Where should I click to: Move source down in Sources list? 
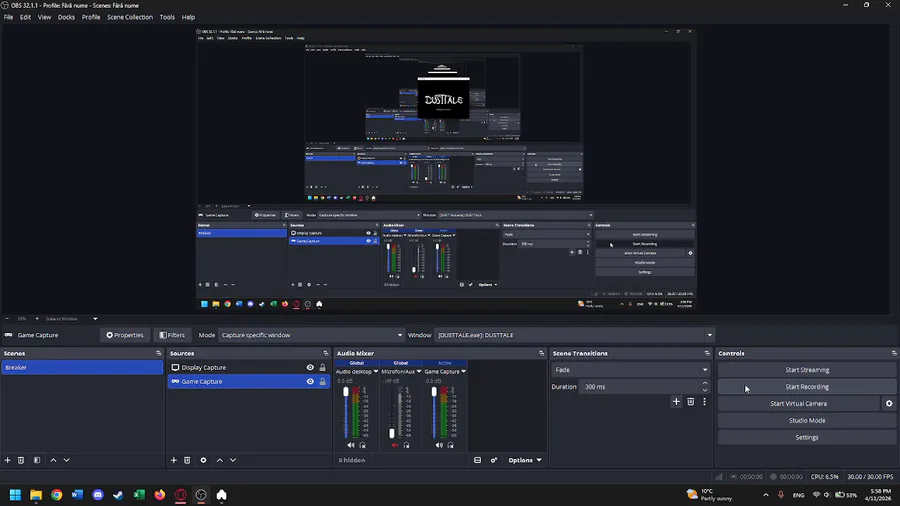pos(233,460)
